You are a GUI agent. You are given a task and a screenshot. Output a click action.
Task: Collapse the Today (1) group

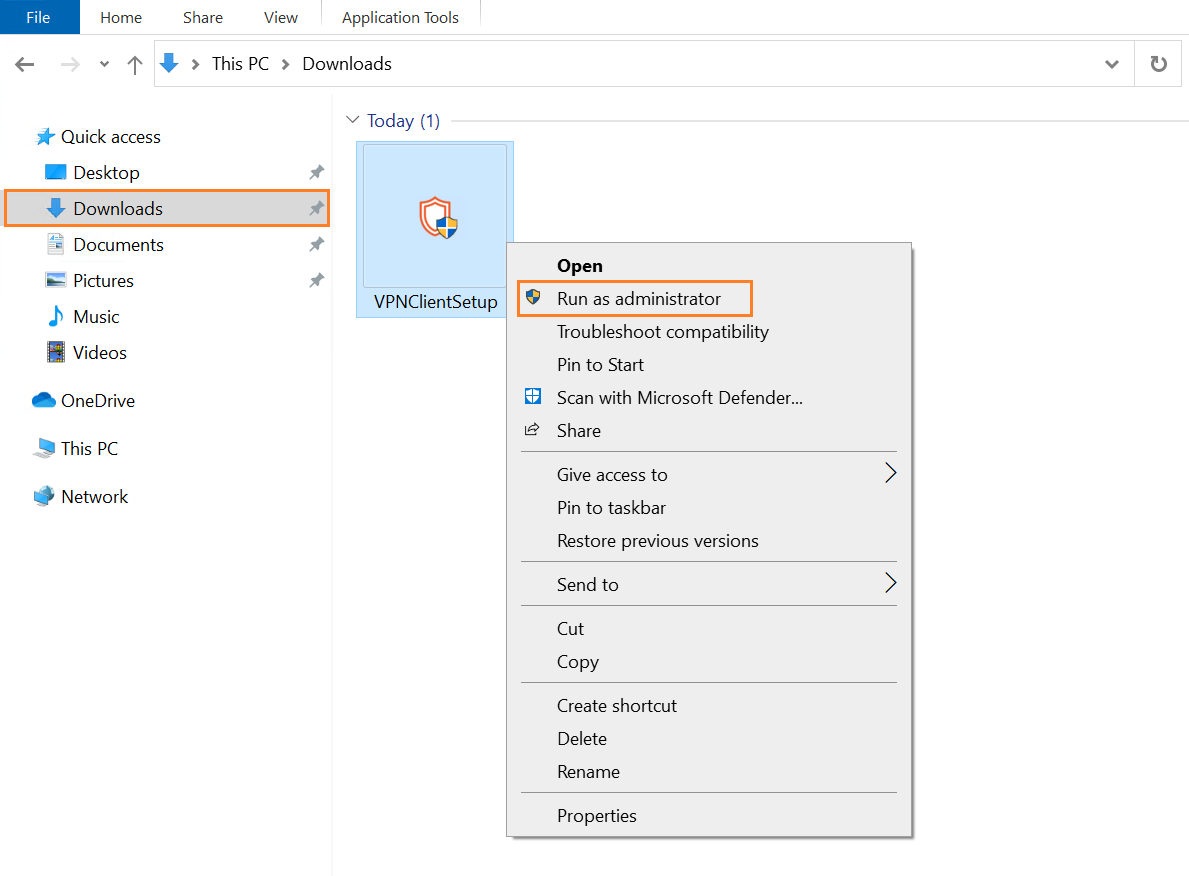point(353,120)
